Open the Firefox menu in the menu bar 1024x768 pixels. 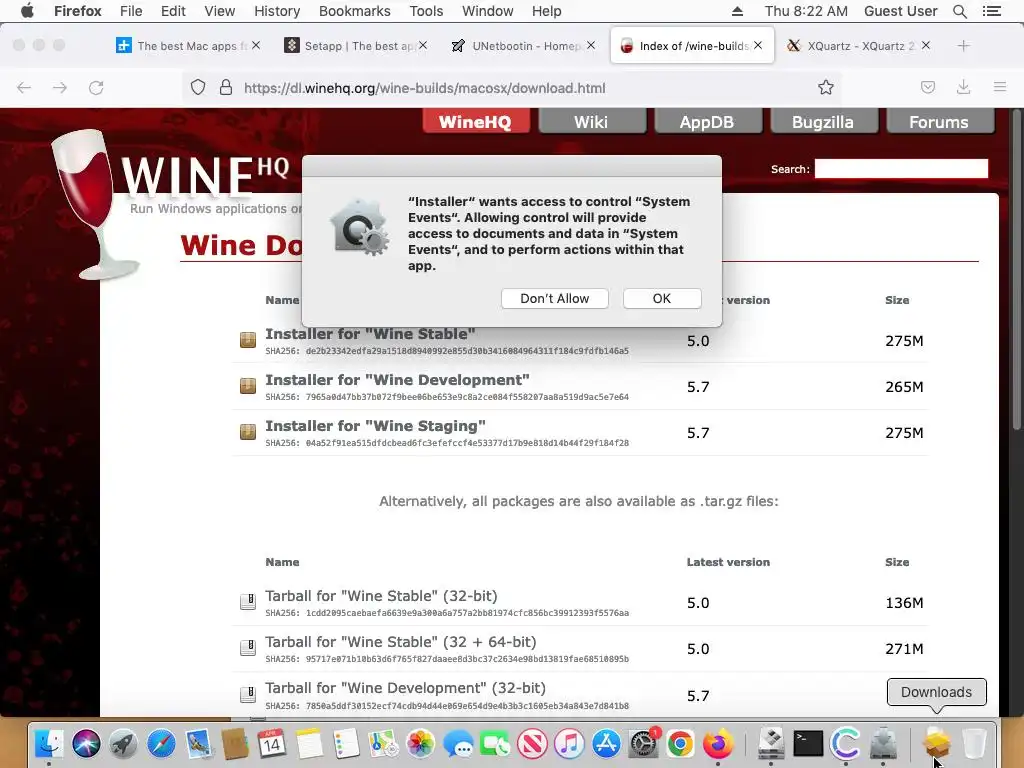click(78, 11)
